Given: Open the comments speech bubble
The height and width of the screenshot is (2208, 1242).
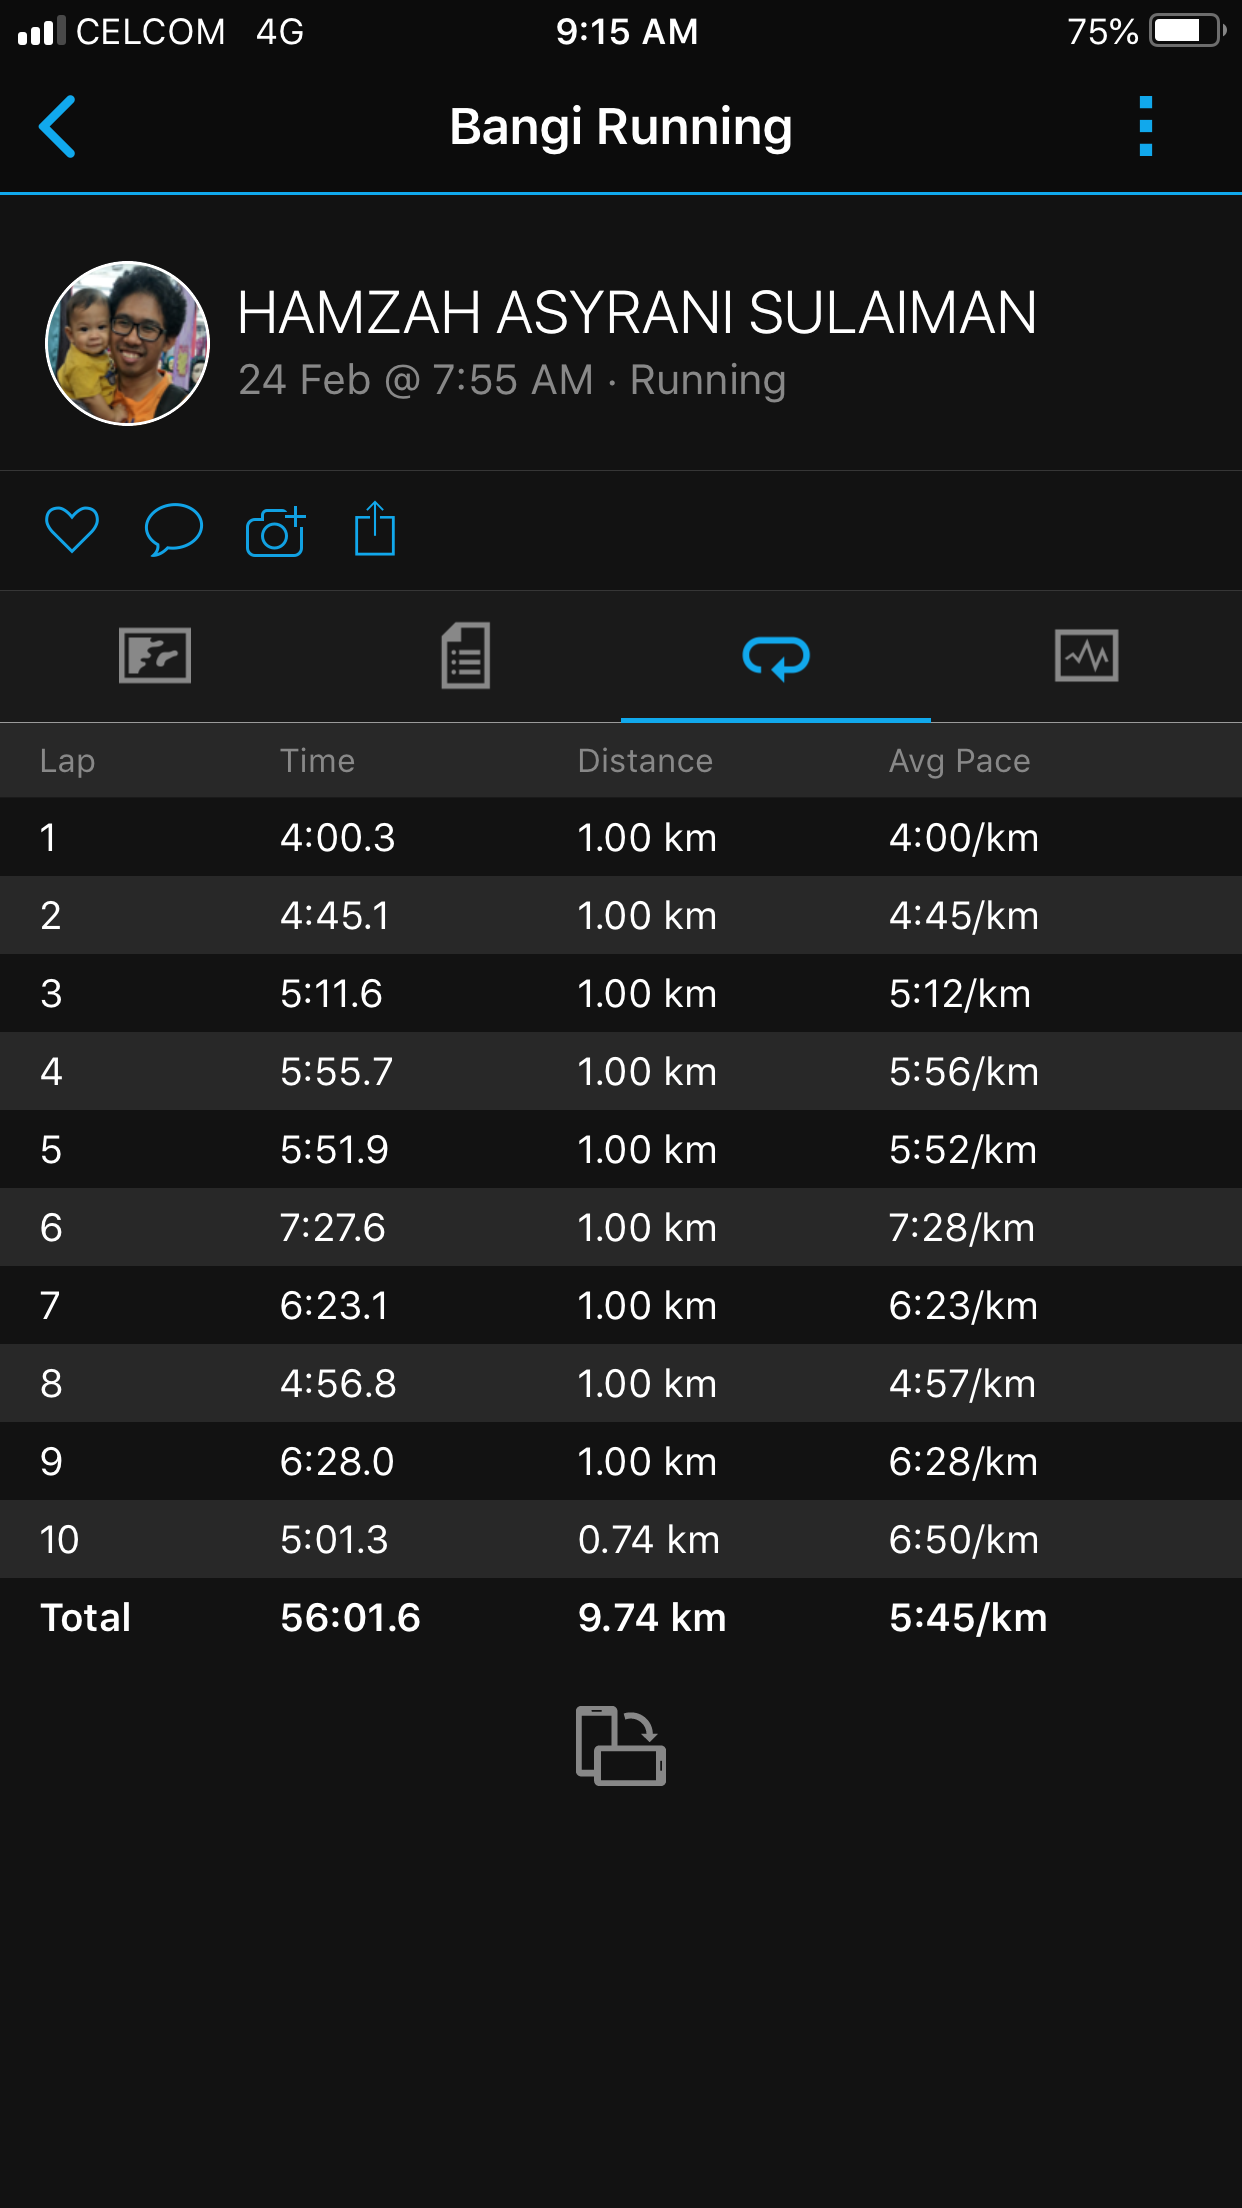Looking at the screenshot, I should point(173,529).
